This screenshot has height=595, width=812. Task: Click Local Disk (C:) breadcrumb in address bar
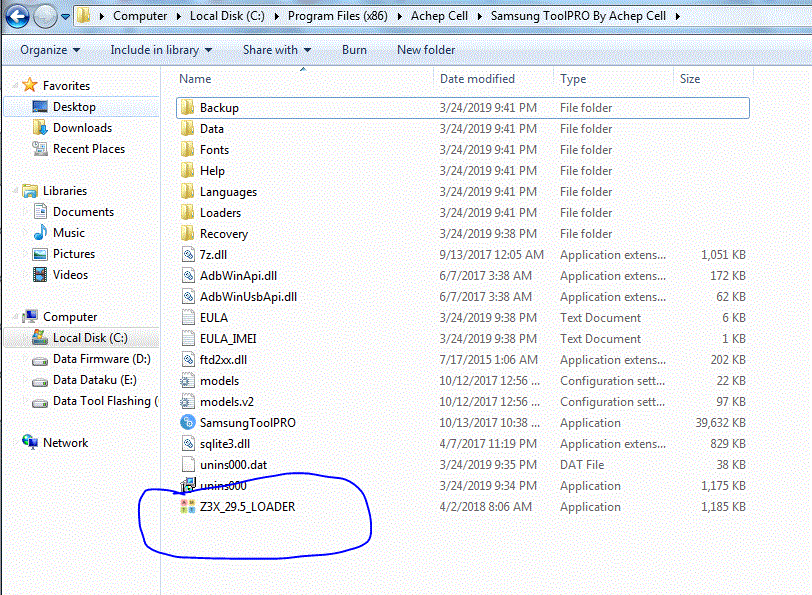(x=227, y=16)
